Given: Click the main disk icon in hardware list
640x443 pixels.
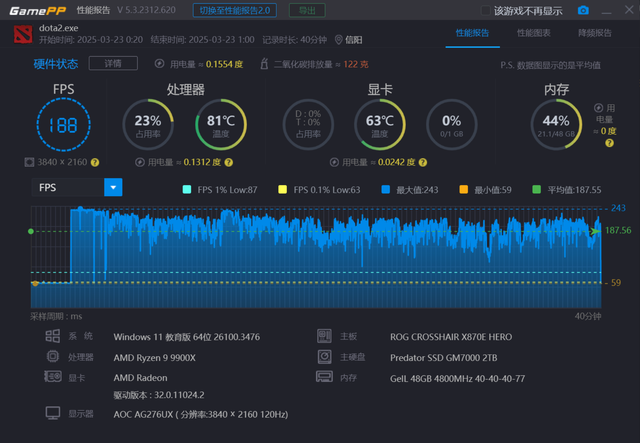Looking at the screenshot, I should (x=324, y=356).
